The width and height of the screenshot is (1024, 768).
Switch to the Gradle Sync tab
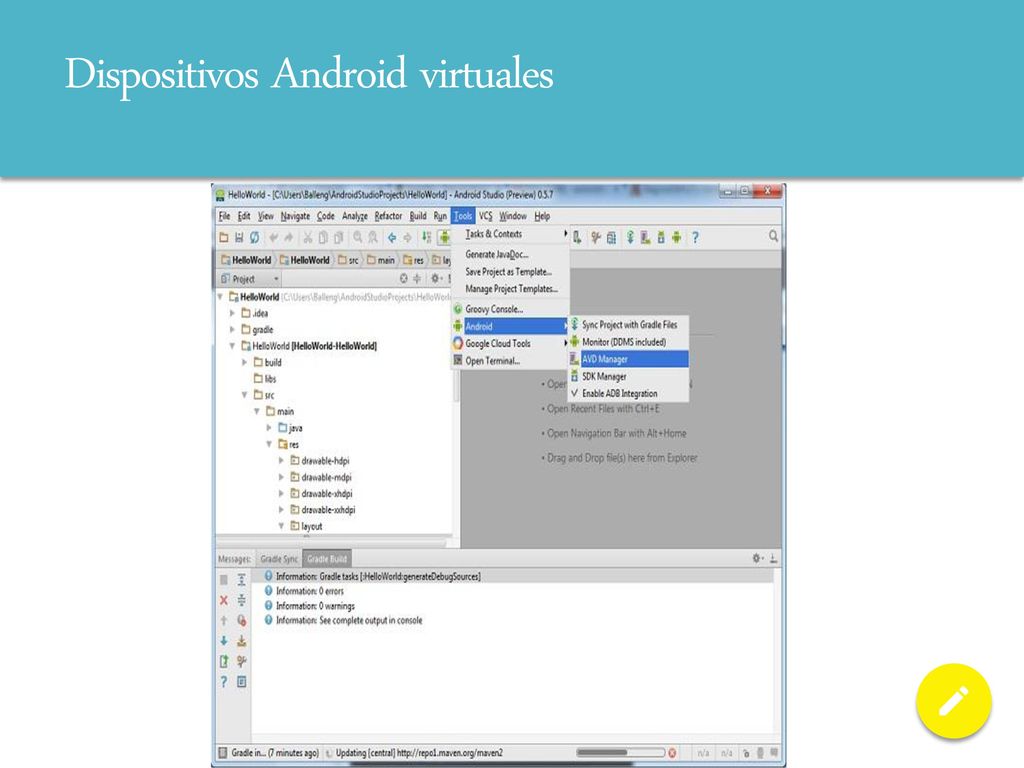pos(279,559)
